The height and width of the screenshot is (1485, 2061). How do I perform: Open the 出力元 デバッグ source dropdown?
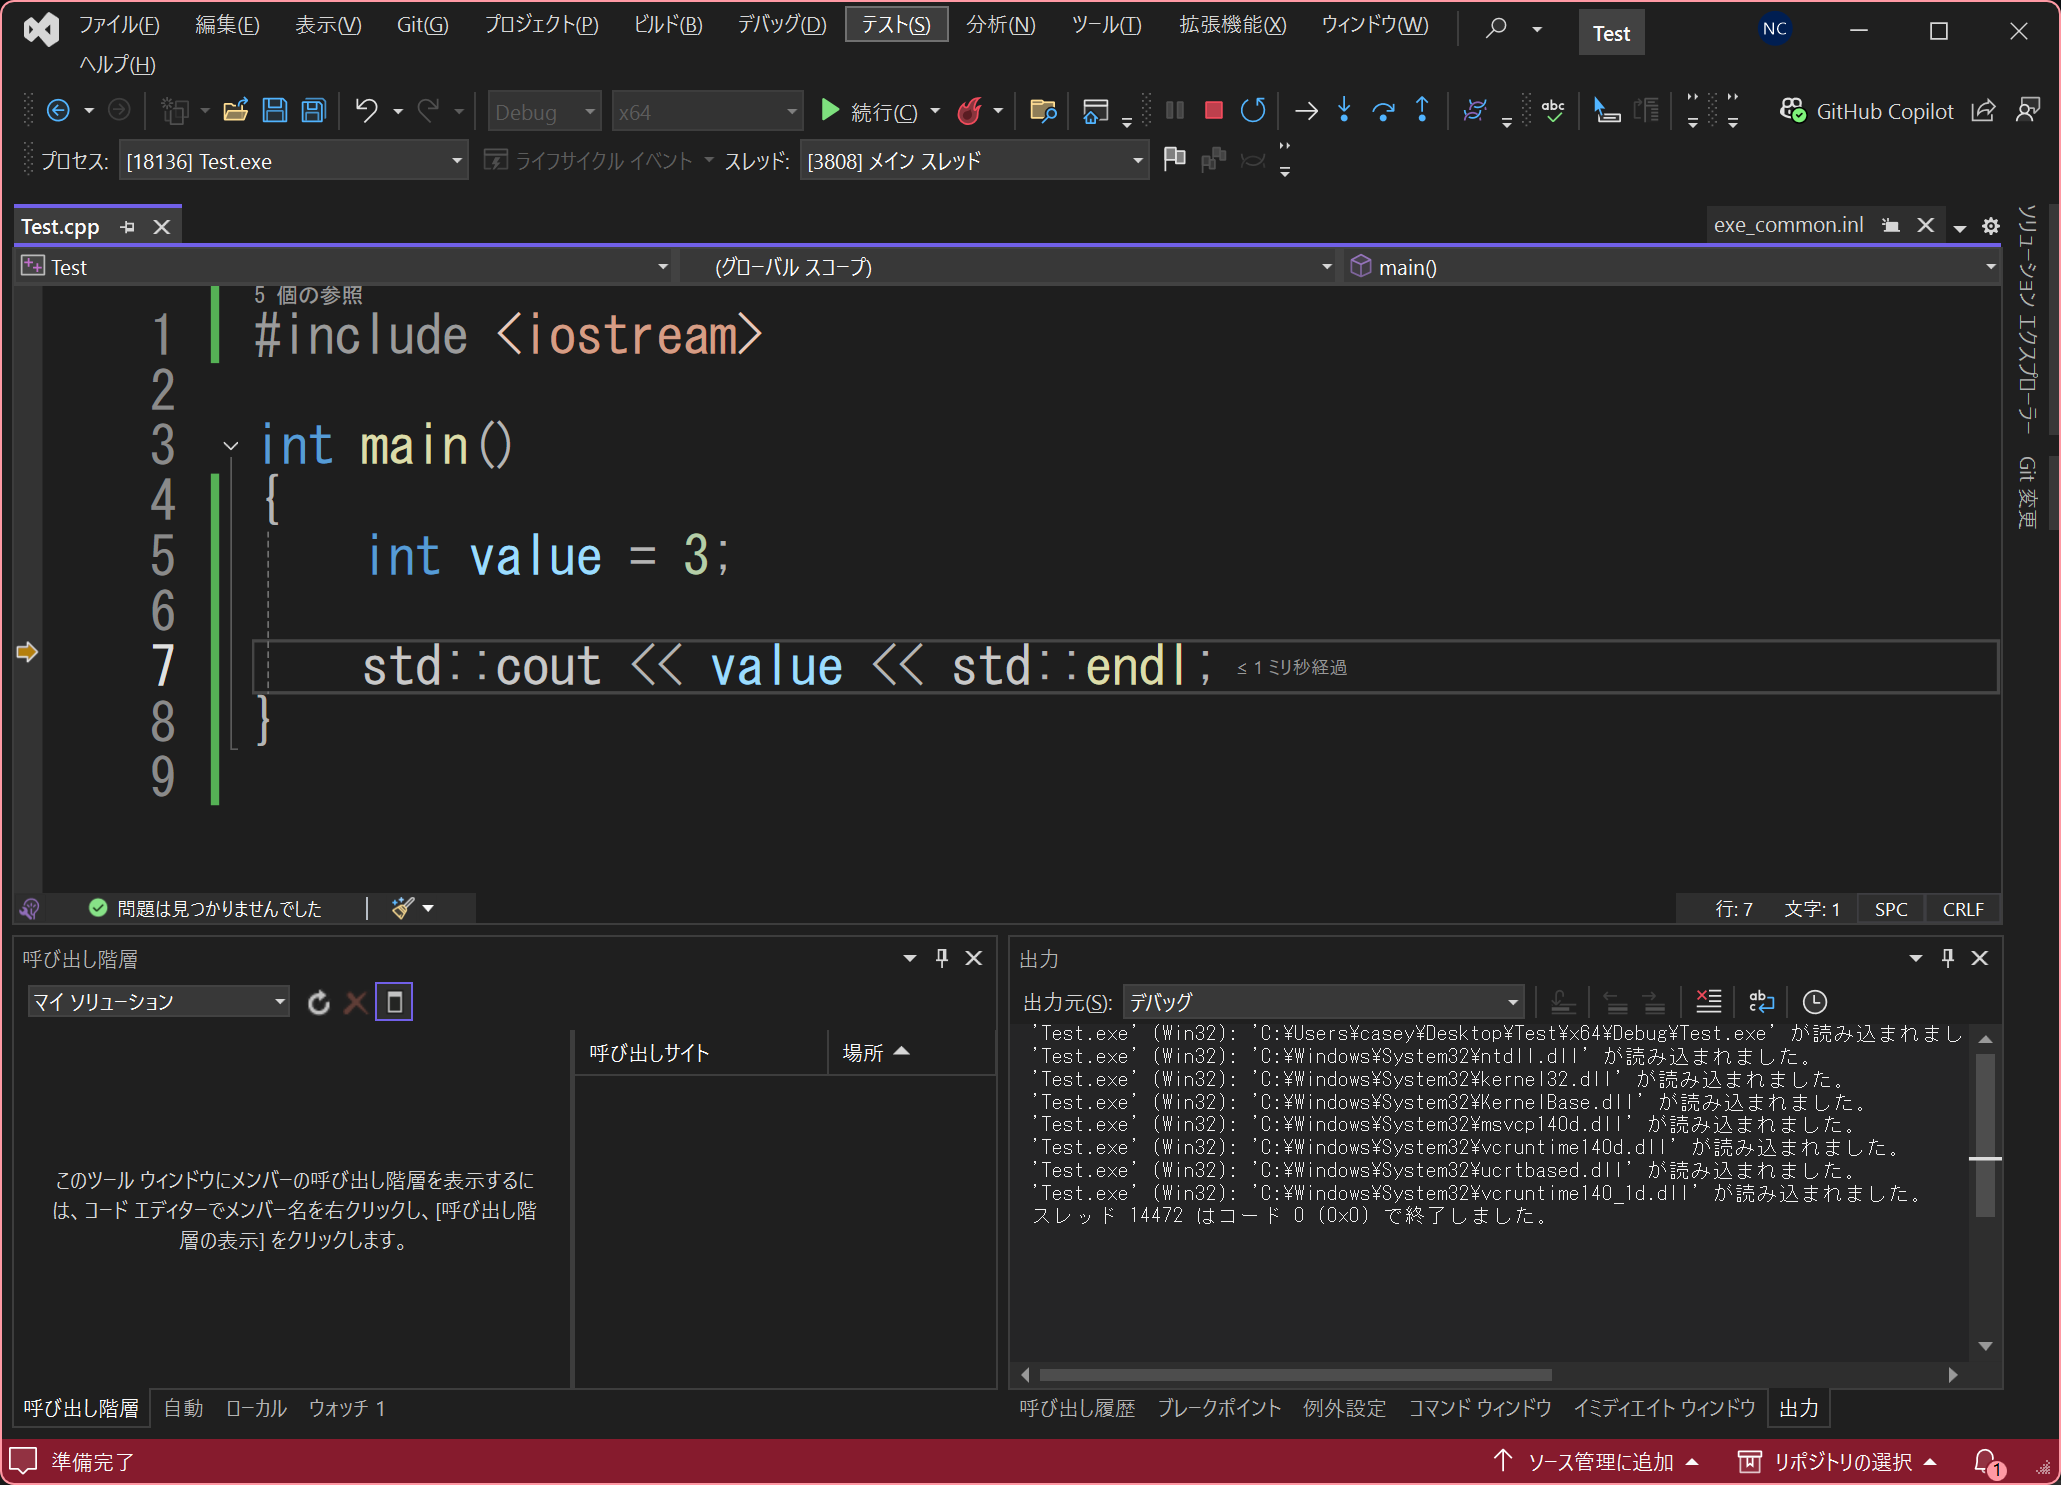[x=1323, y=1001]
